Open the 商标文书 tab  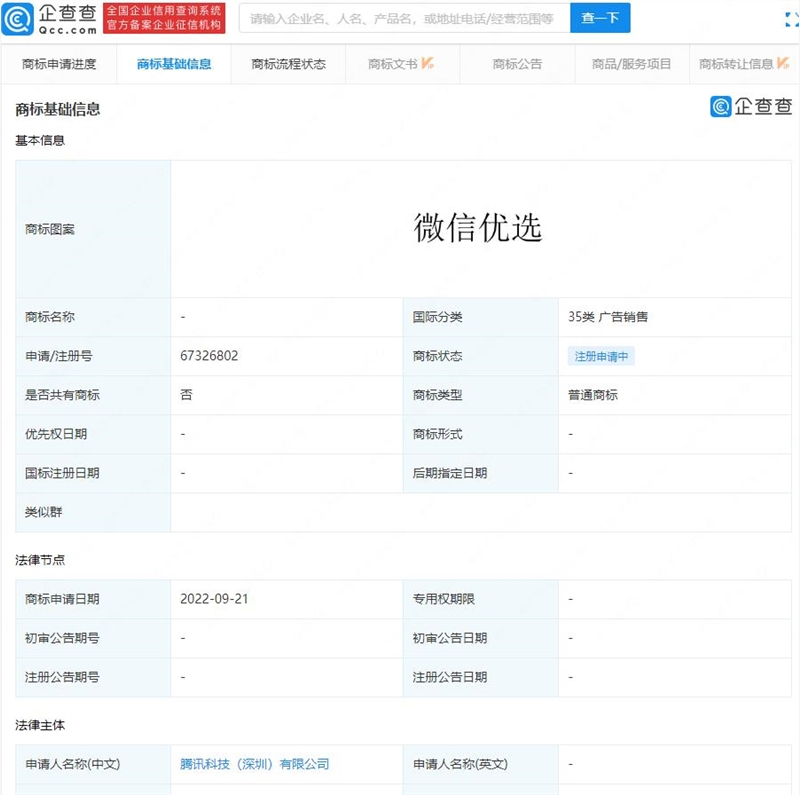pyautogui.click(x=395, y=62)
